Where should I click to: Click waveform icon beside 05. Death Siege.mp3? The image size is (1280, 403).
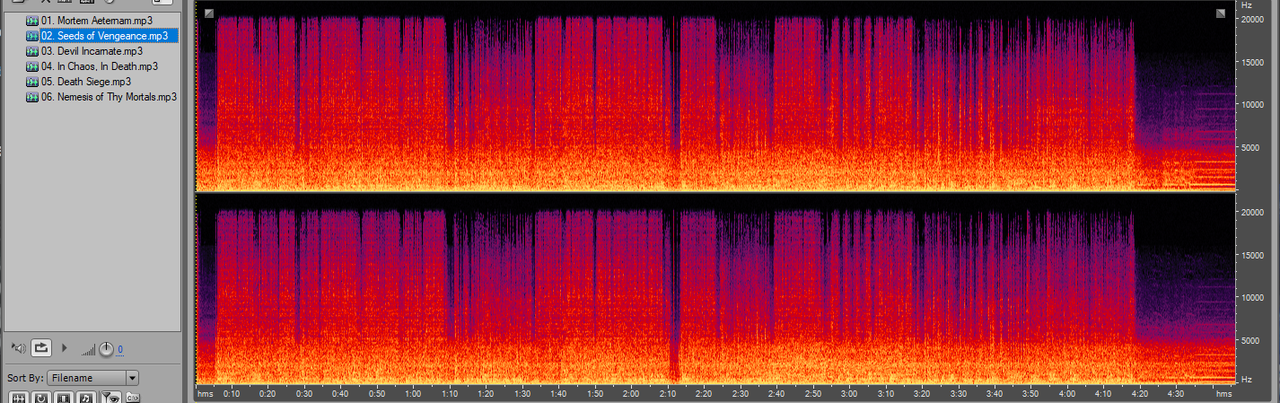point(32,81)
